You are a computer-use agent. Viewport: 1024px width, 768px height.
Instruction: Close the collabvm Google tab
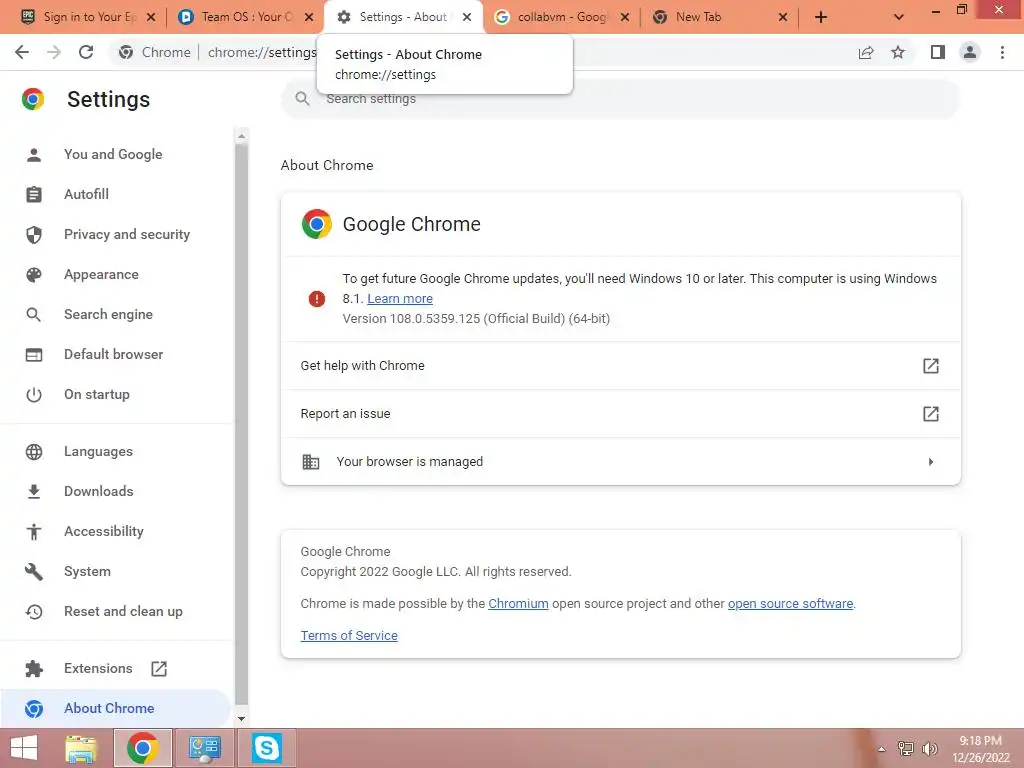pyautogui.click(x=625, y=17)
